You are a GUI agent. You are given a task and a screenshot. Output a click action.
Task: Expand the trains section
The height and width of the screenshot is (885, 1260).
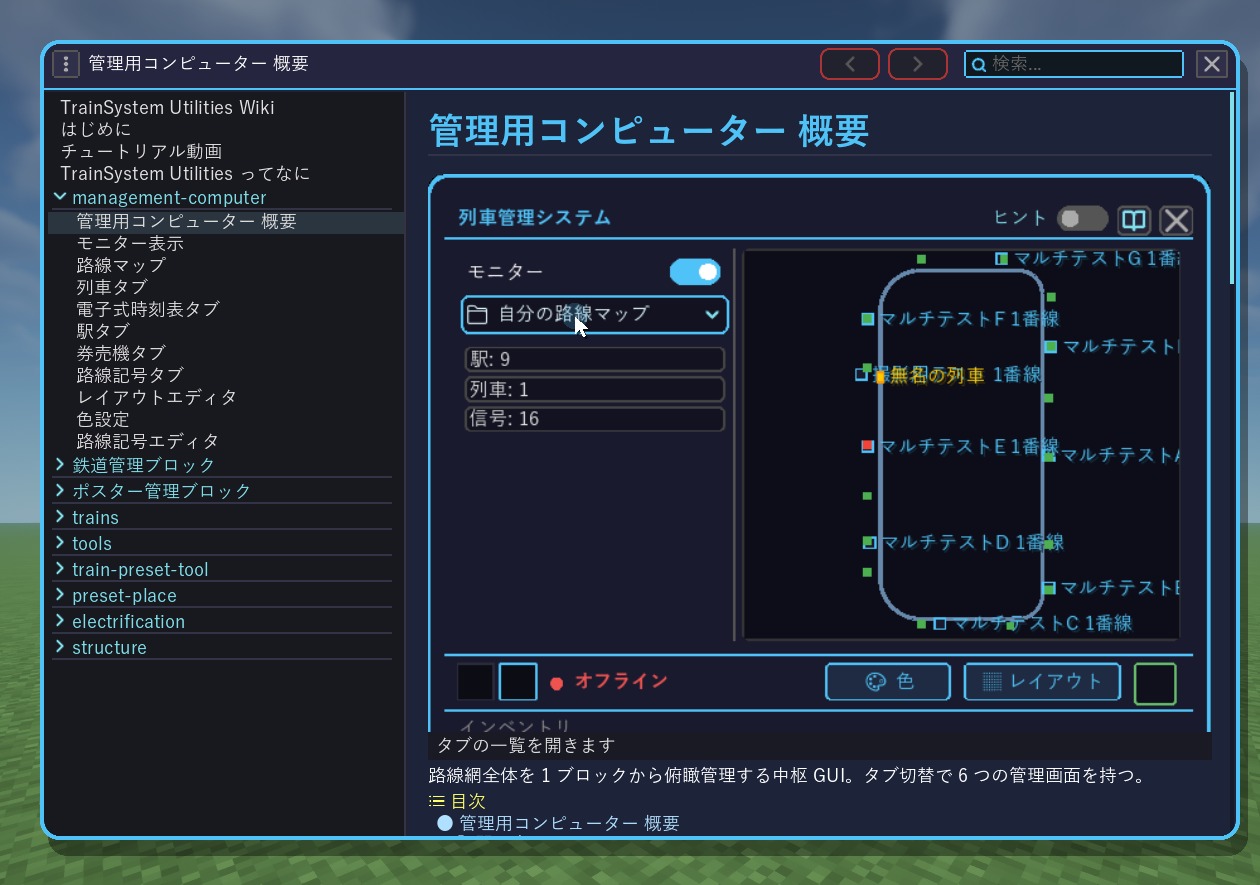61,517
